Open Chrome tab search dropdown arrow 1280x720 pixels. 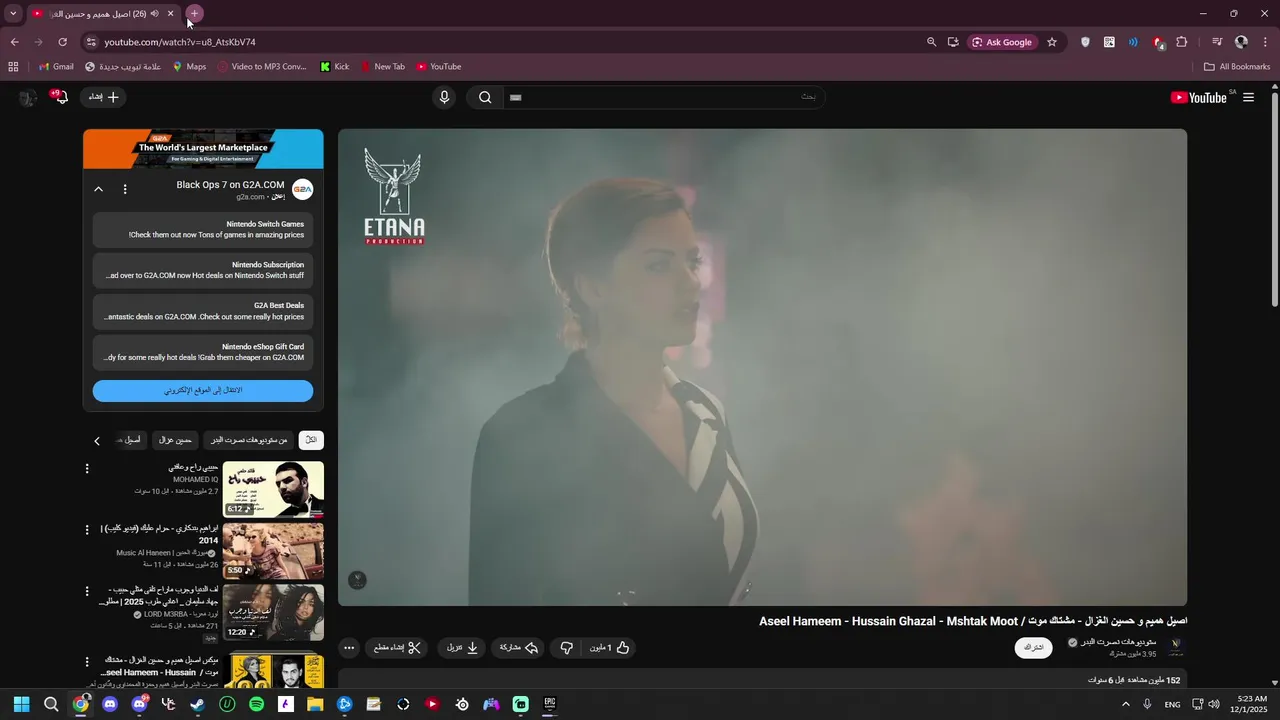[13, 13]
